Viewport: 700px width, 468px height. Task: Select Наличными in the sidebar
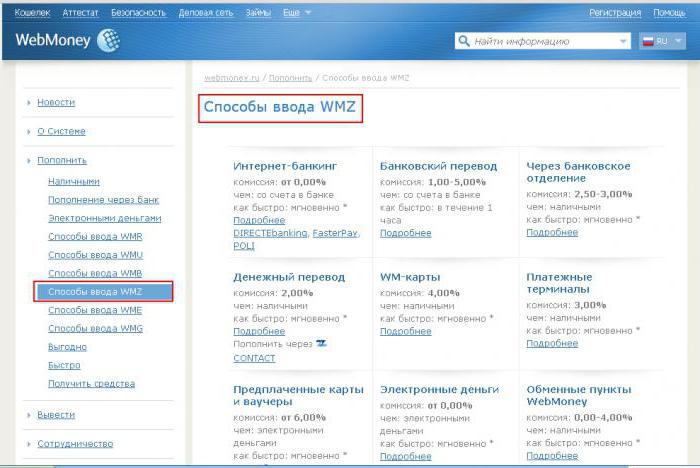[x=74, y=182]
